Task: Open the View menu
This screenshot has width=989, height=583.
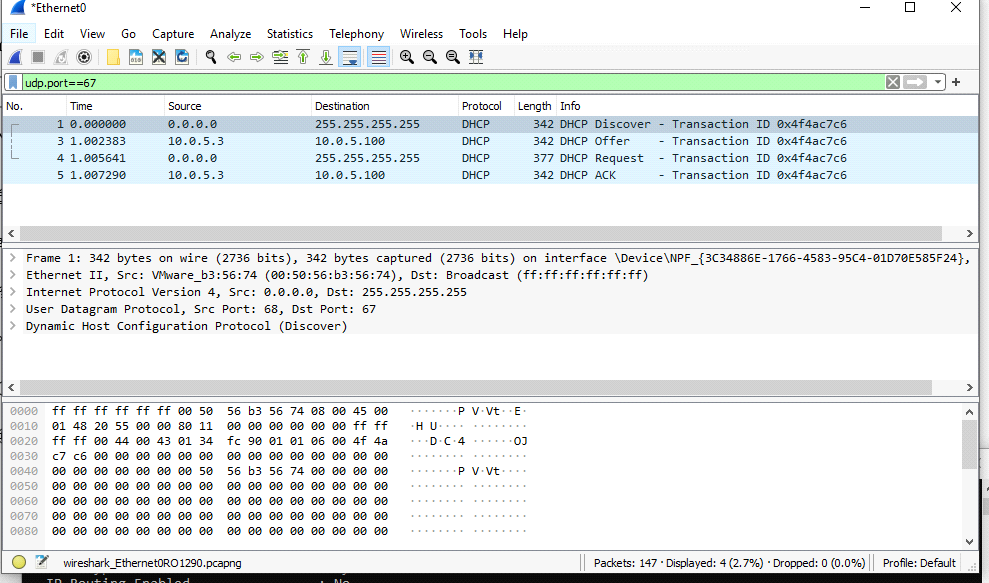Action: pos(93,34)
